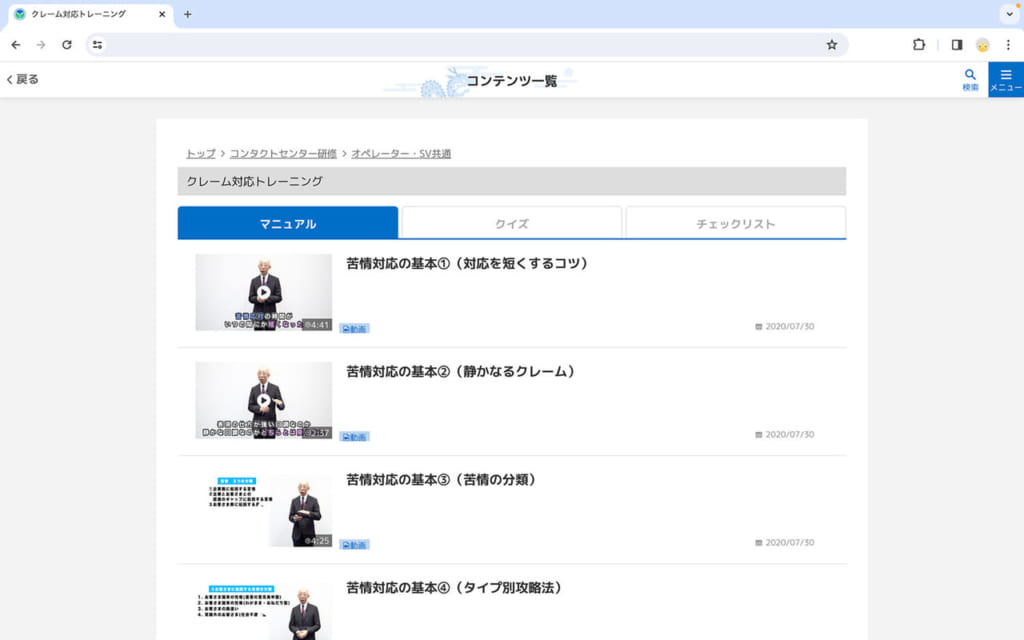Viewport: 1024px width, 640px height.
Task: Switch to the チェックリスト tab
Action: (735, 223)
